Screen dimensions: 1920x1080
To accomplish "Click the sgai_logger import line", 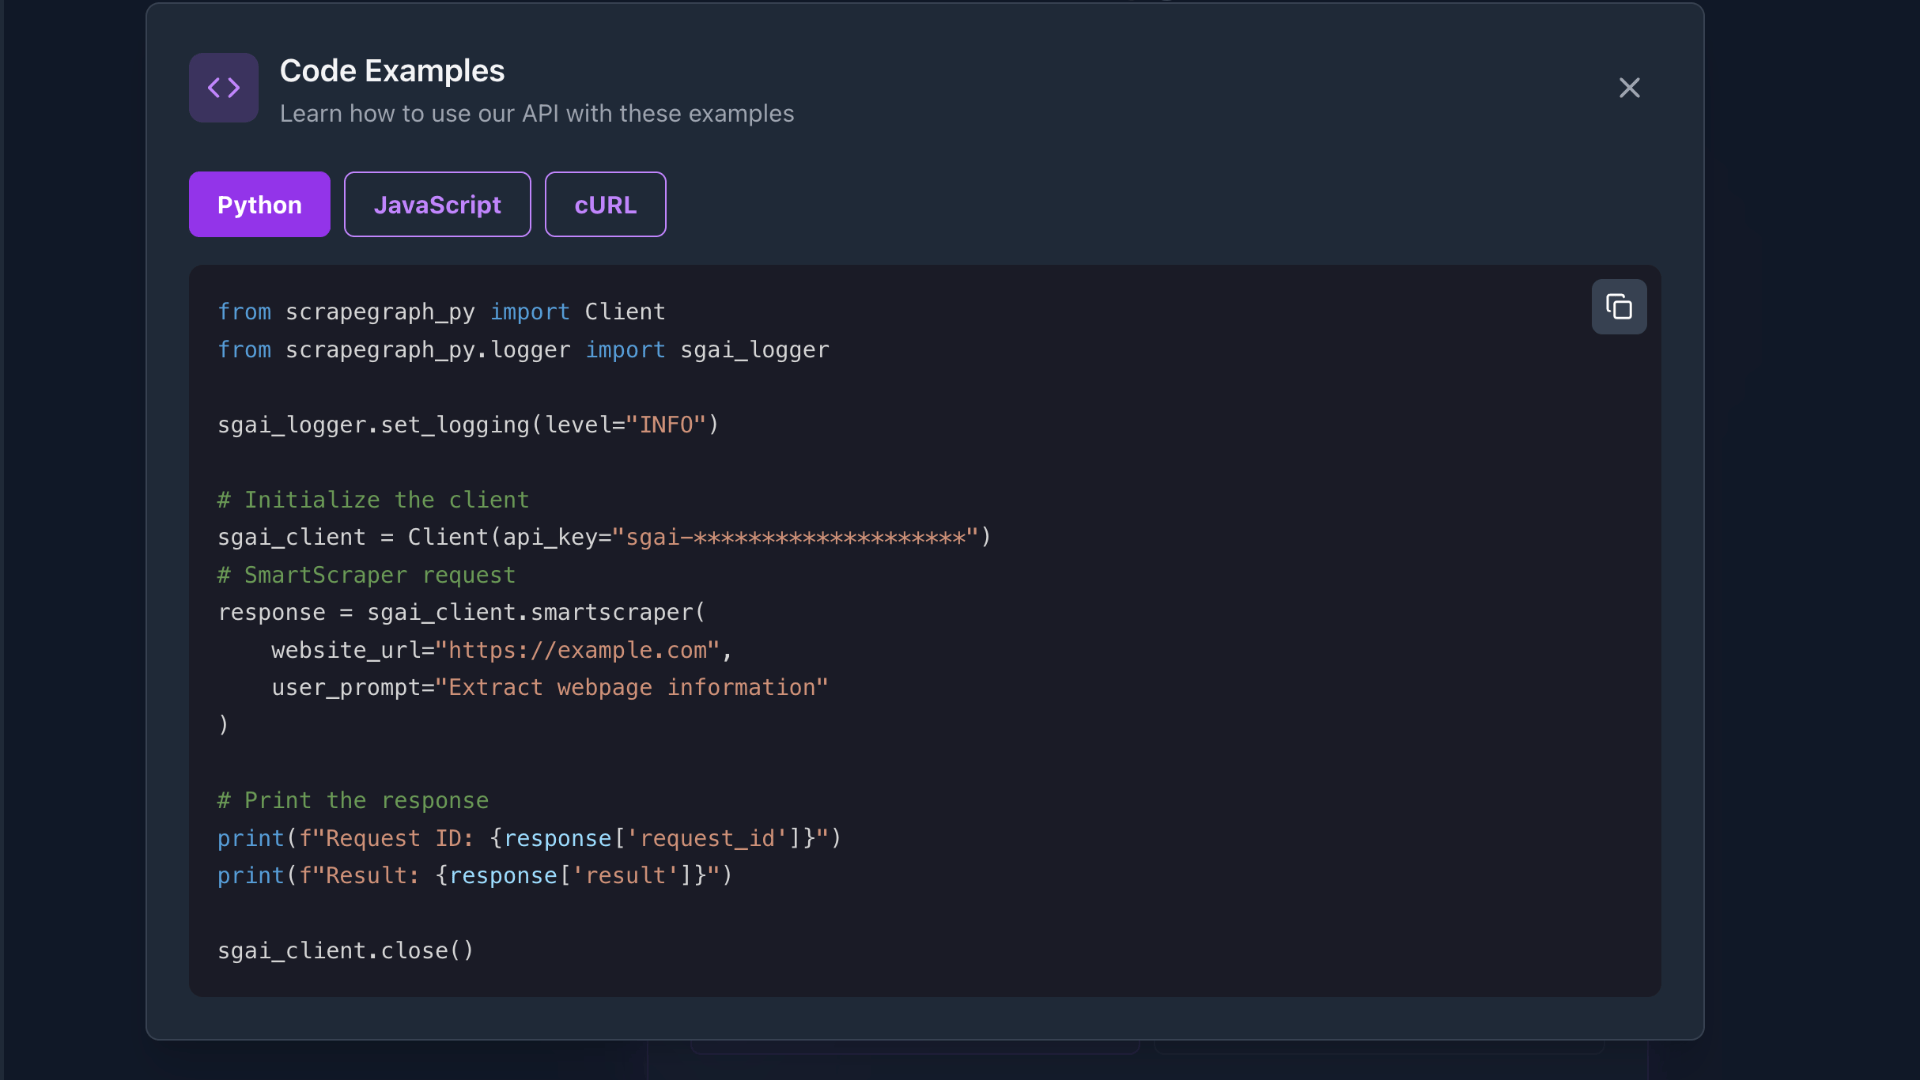I will tap(523, 350).
